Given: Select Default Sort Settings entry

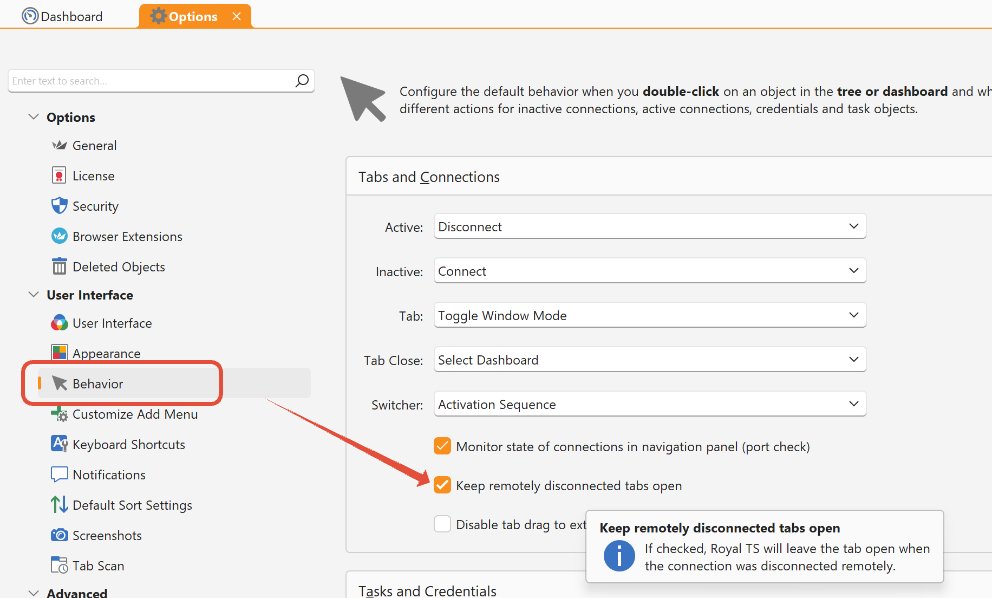Looking at the screenshot, I should (132, 505).
